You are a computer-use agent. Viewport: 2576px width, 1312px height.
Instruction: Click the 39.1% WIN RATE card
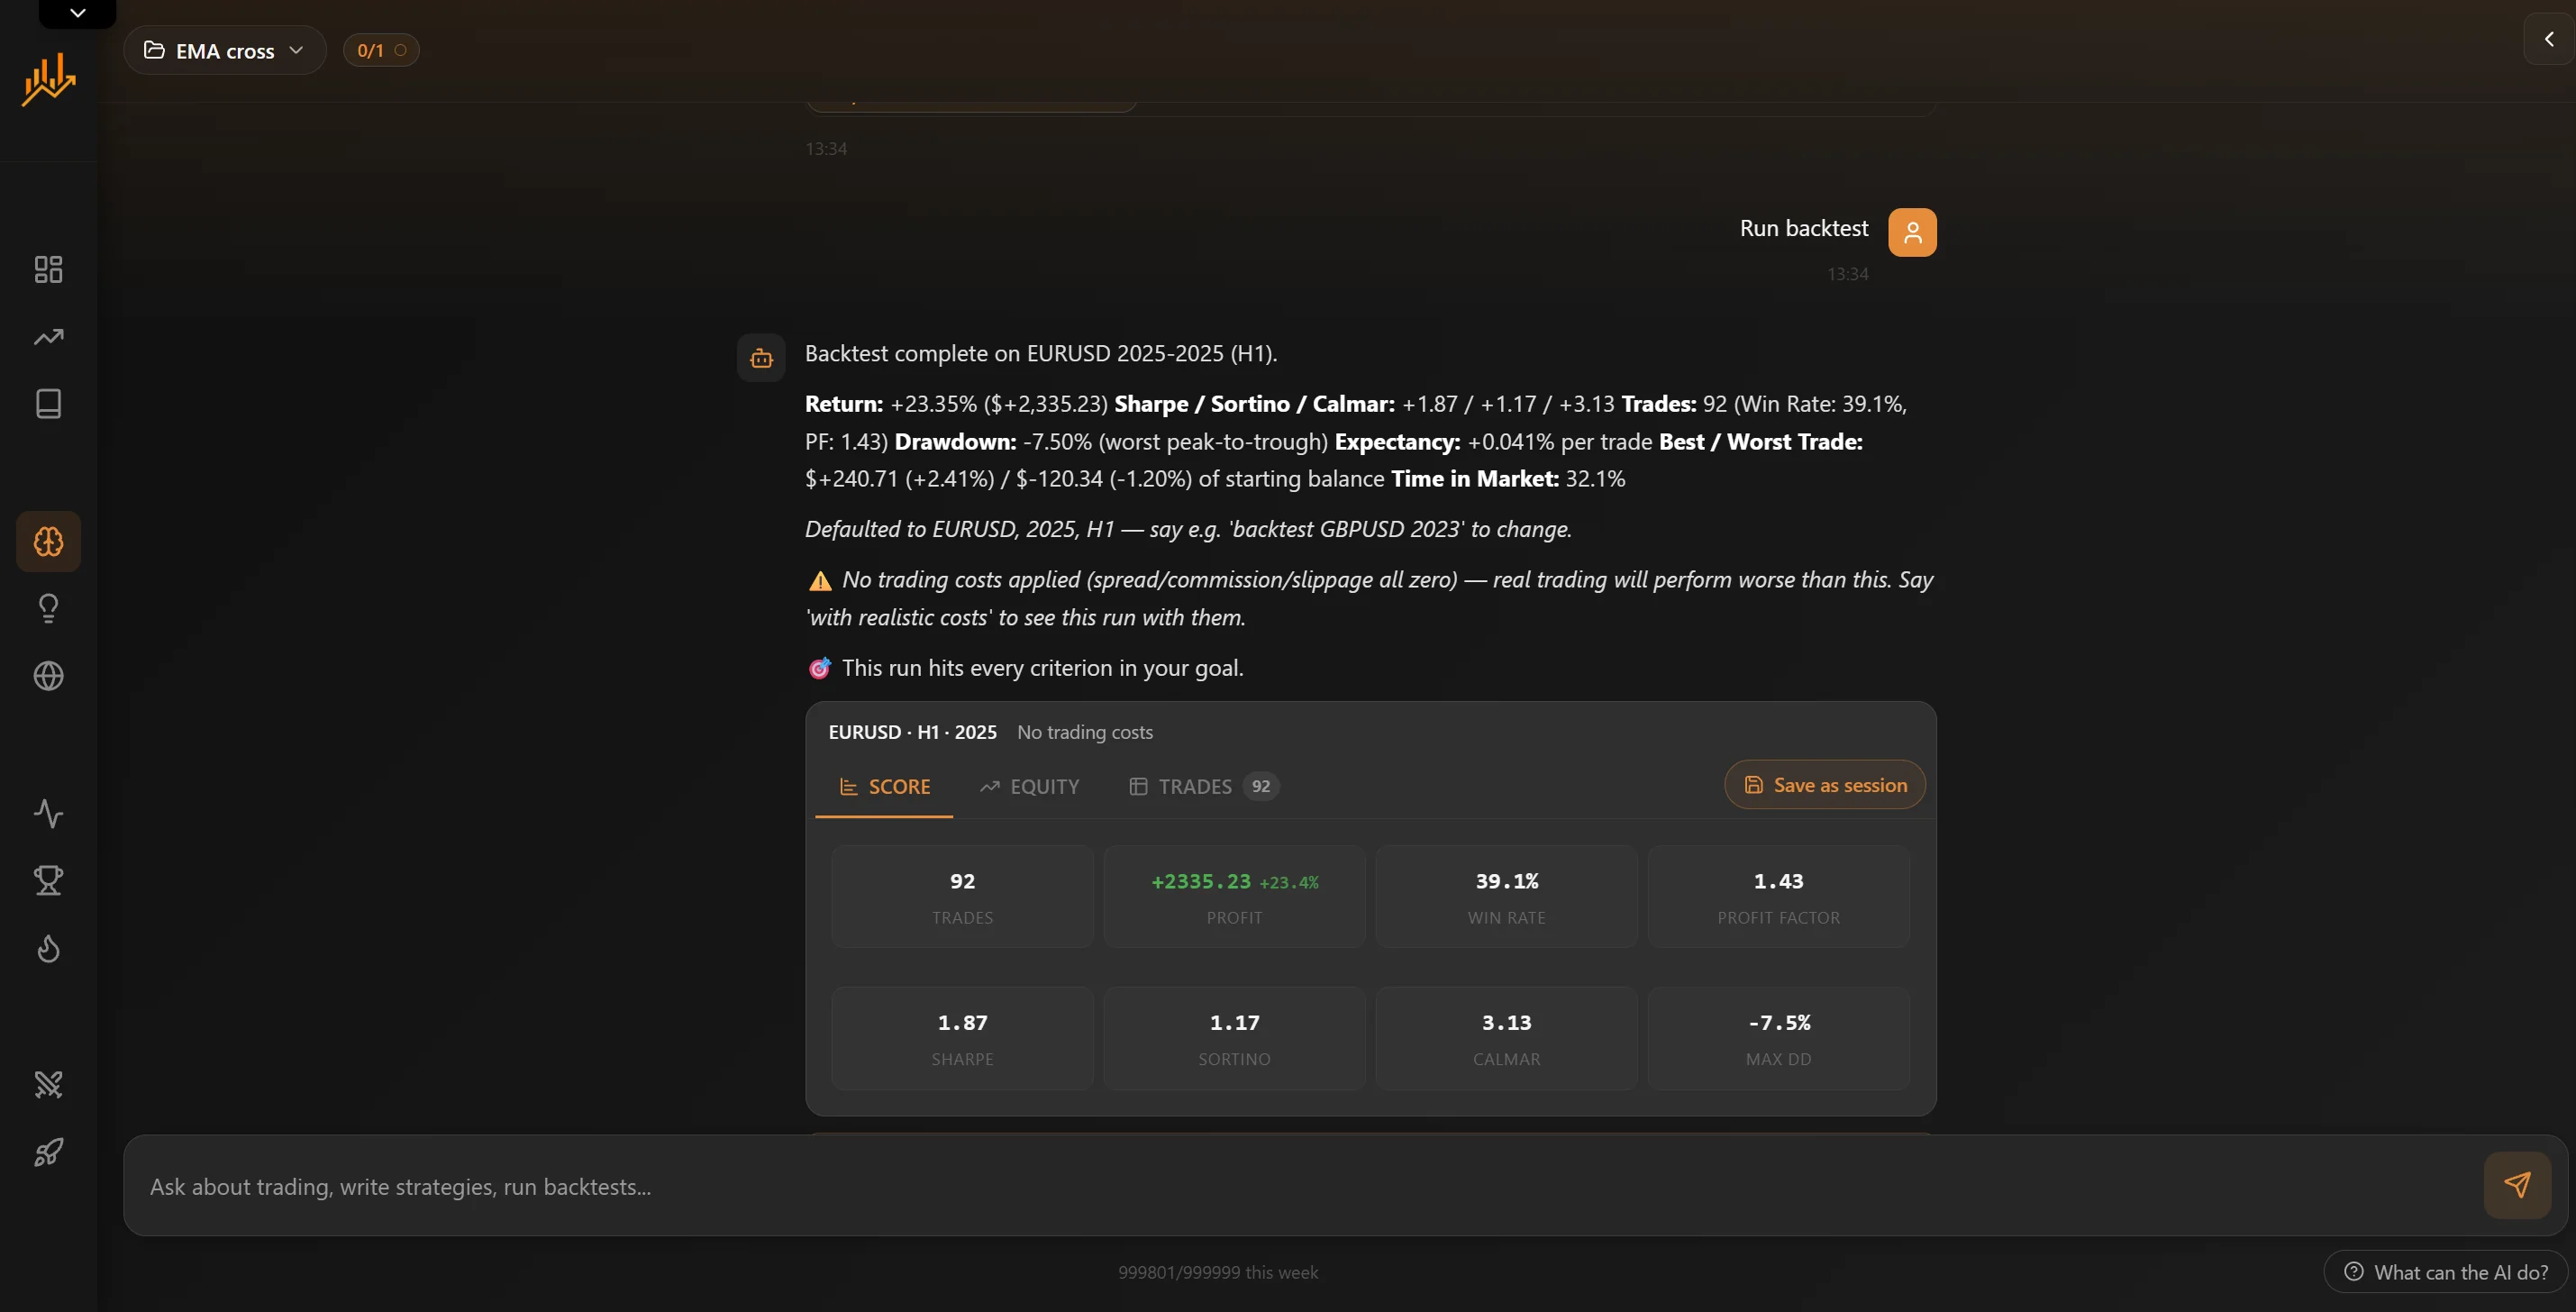1506,897
